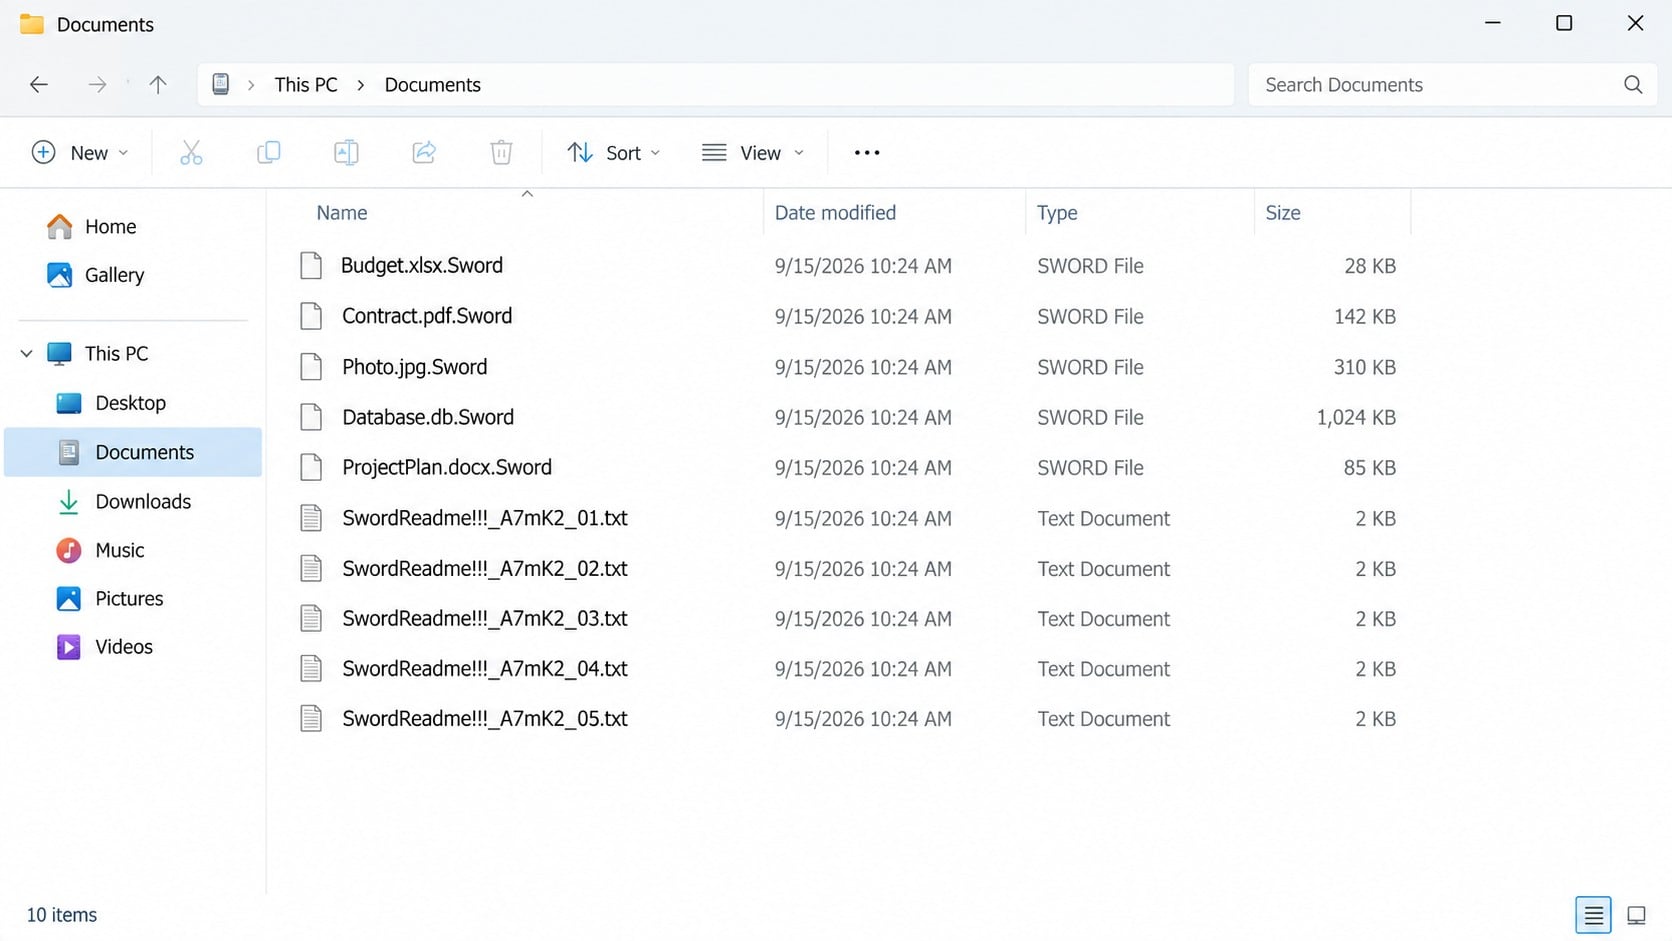Go back with the left arrow
This screenshot has height=941, width=1672.
pyautogui.click(x=39, y=85)
